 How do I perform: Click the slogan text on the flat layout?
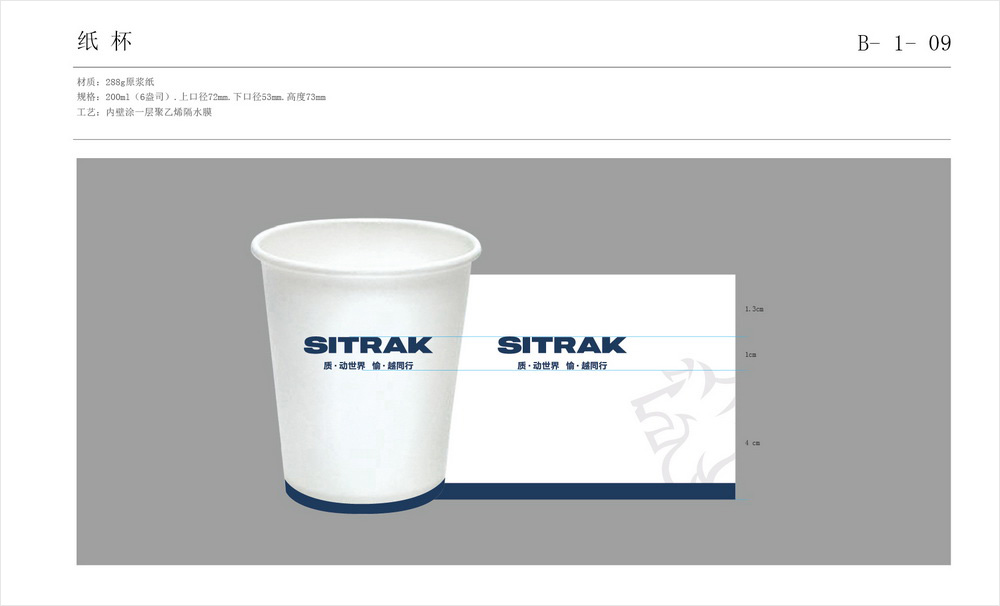pyautogui.click(x=561, y=367)
